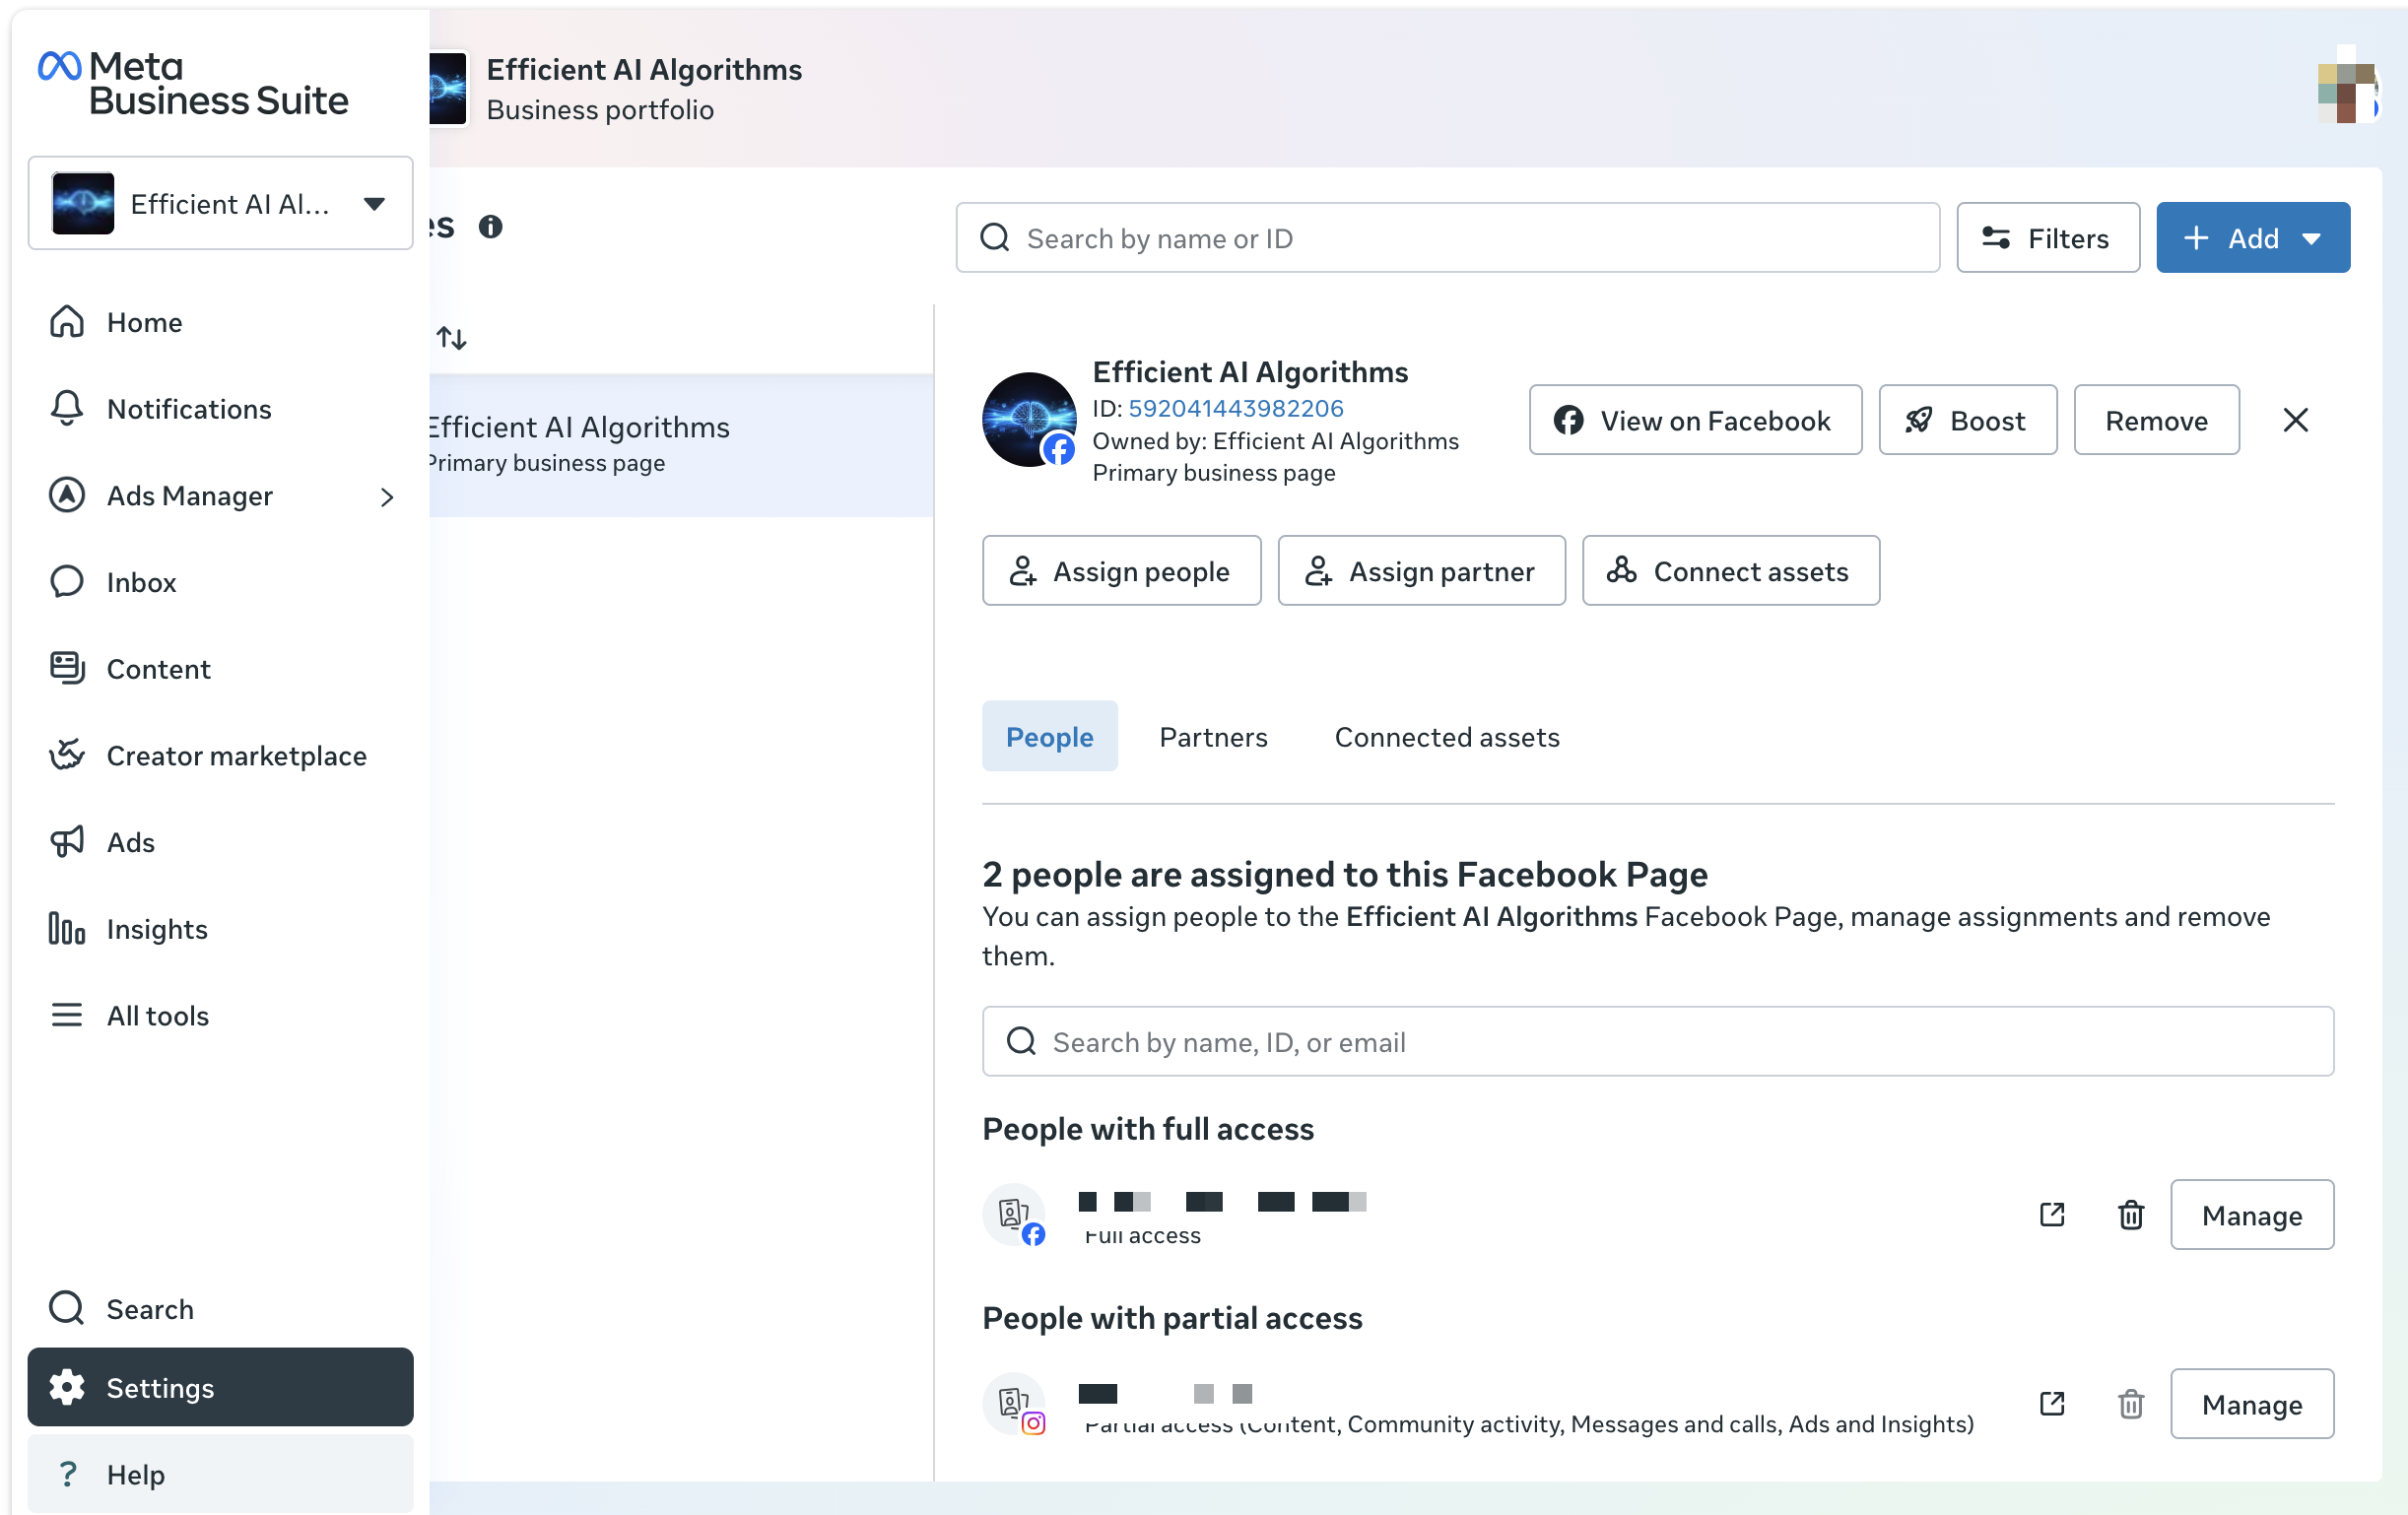Click the Meta Business Suite logo
The image size is (2408, 1515).
pyautogui.click(x=192, y=83)
